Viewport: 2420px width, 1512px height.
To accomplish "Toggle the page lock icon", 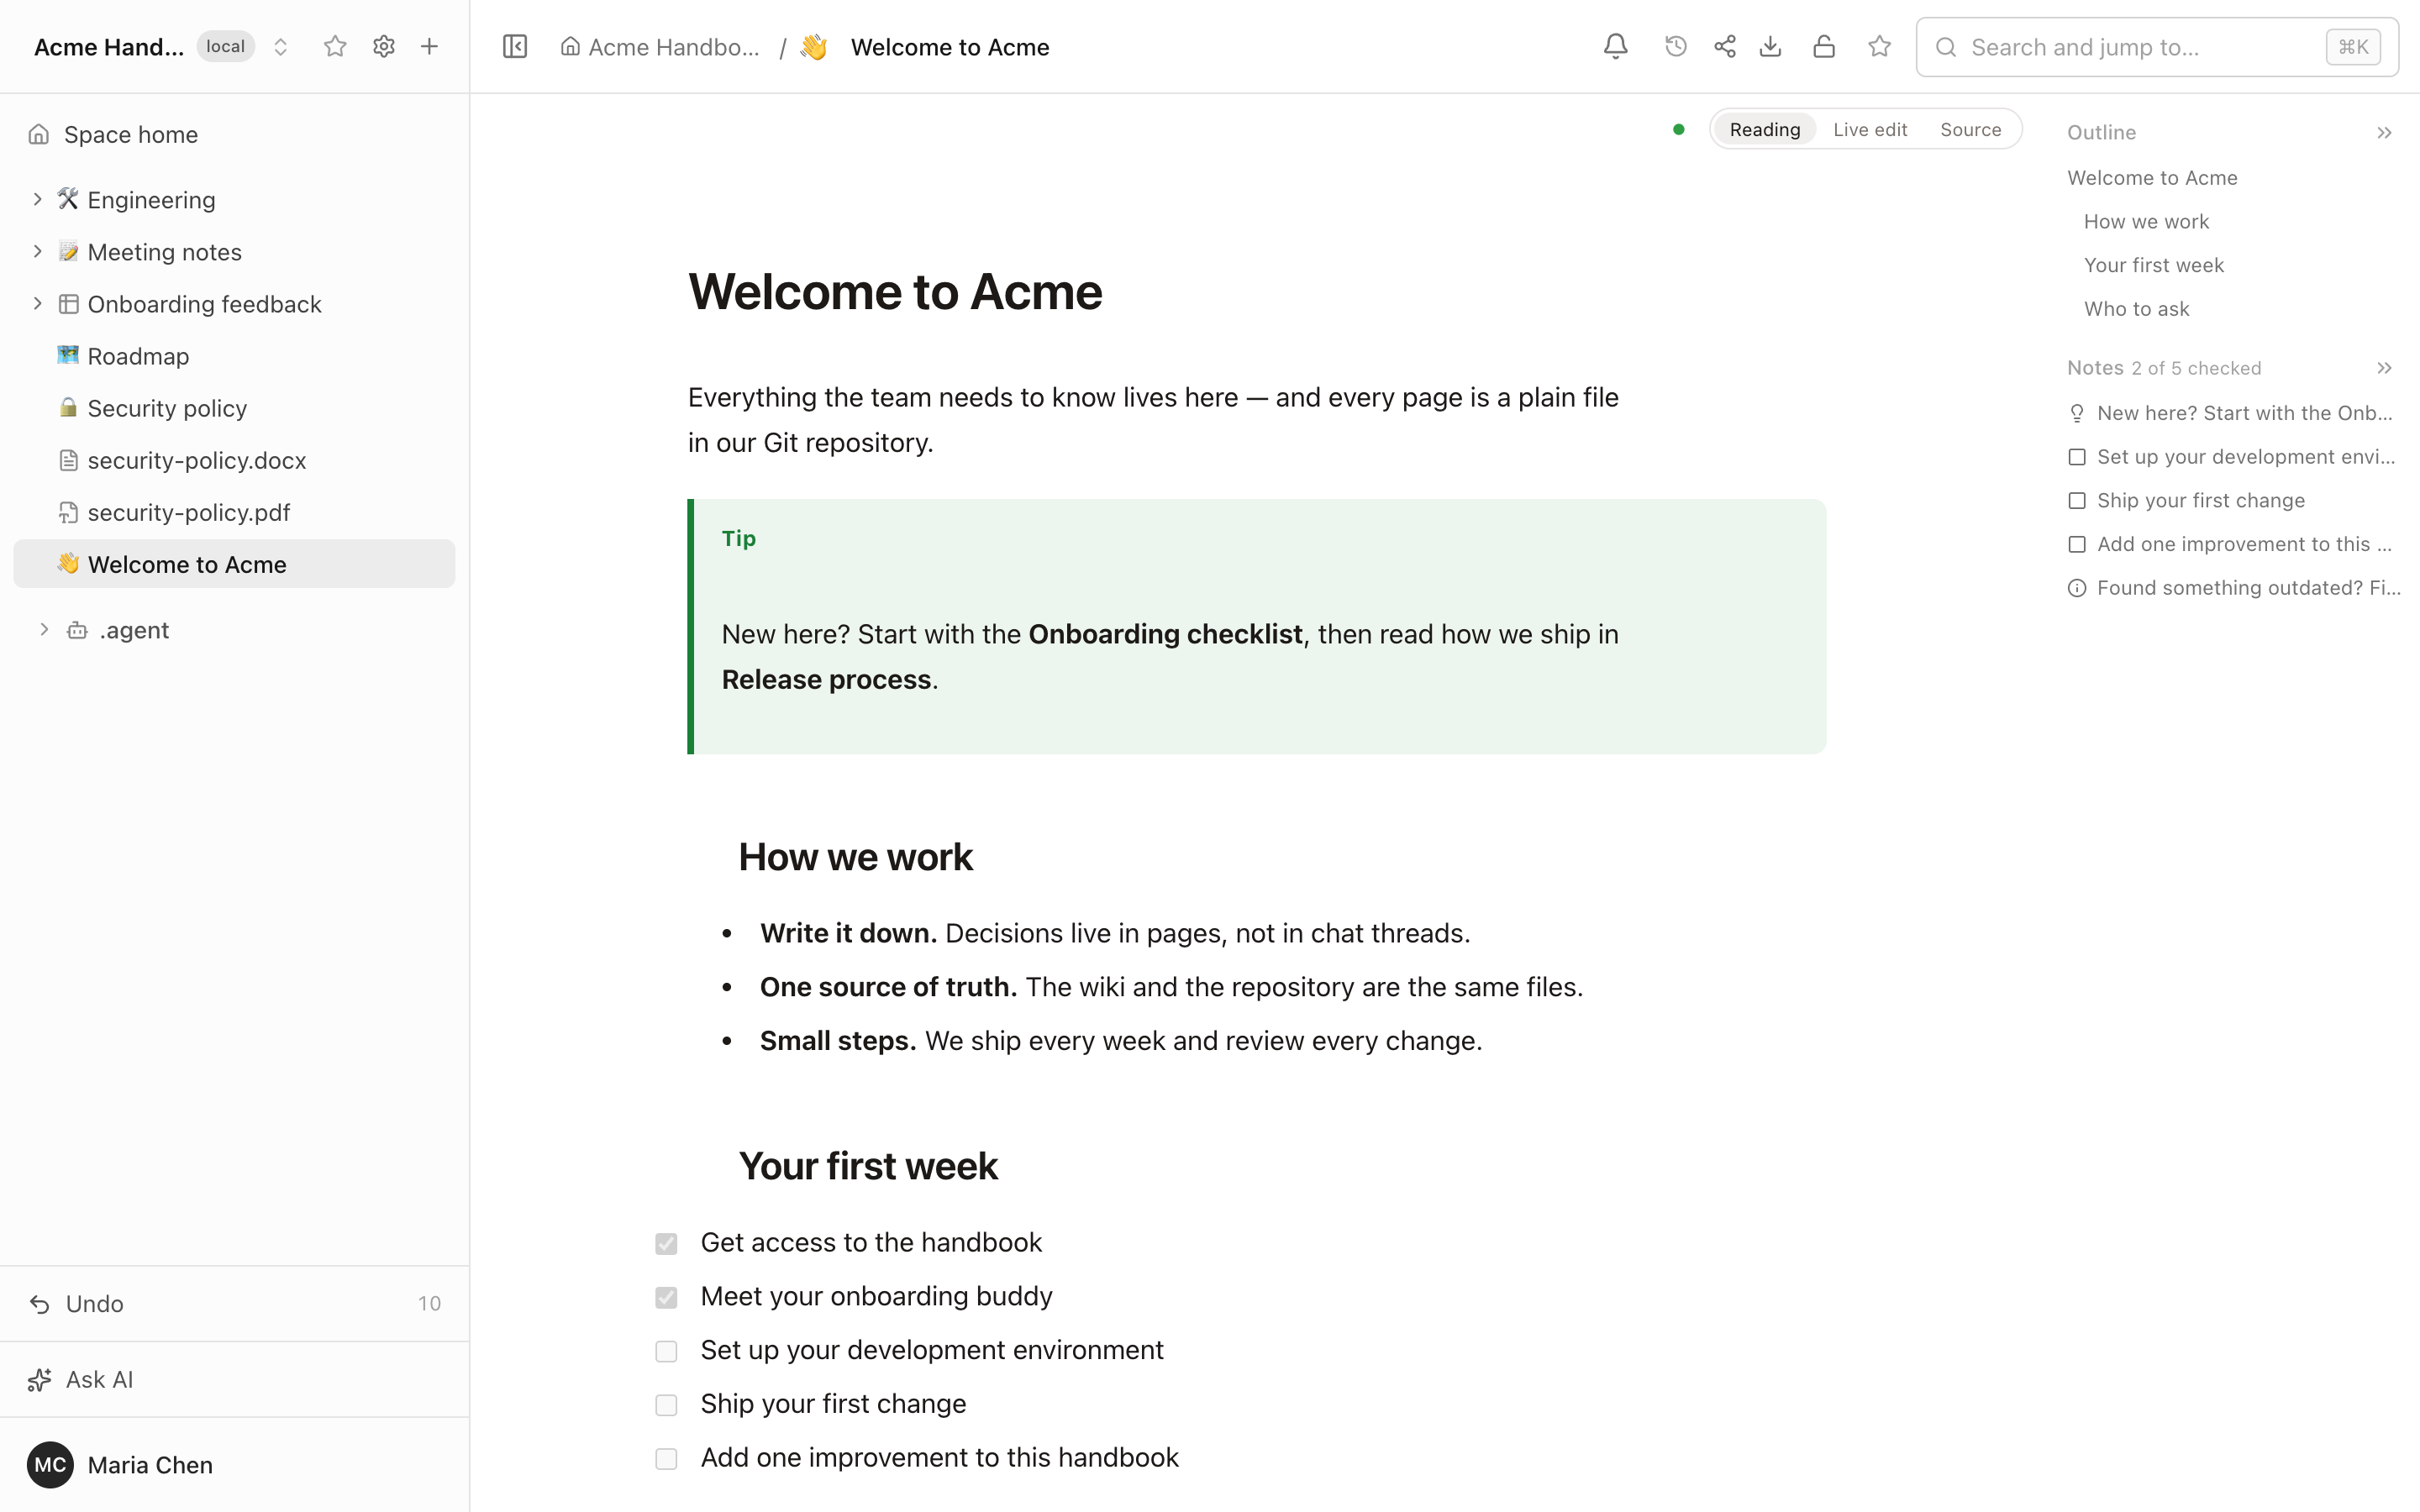I will point(1824,47).
